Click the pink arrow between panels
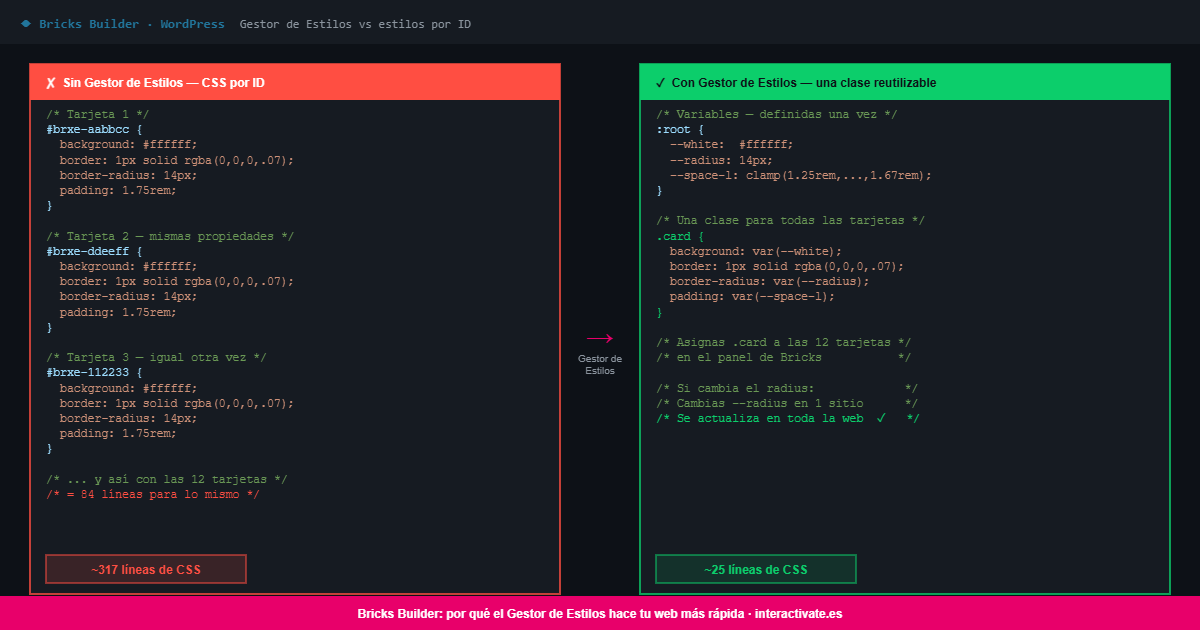1200x630 pixels. tap(600, 339)
